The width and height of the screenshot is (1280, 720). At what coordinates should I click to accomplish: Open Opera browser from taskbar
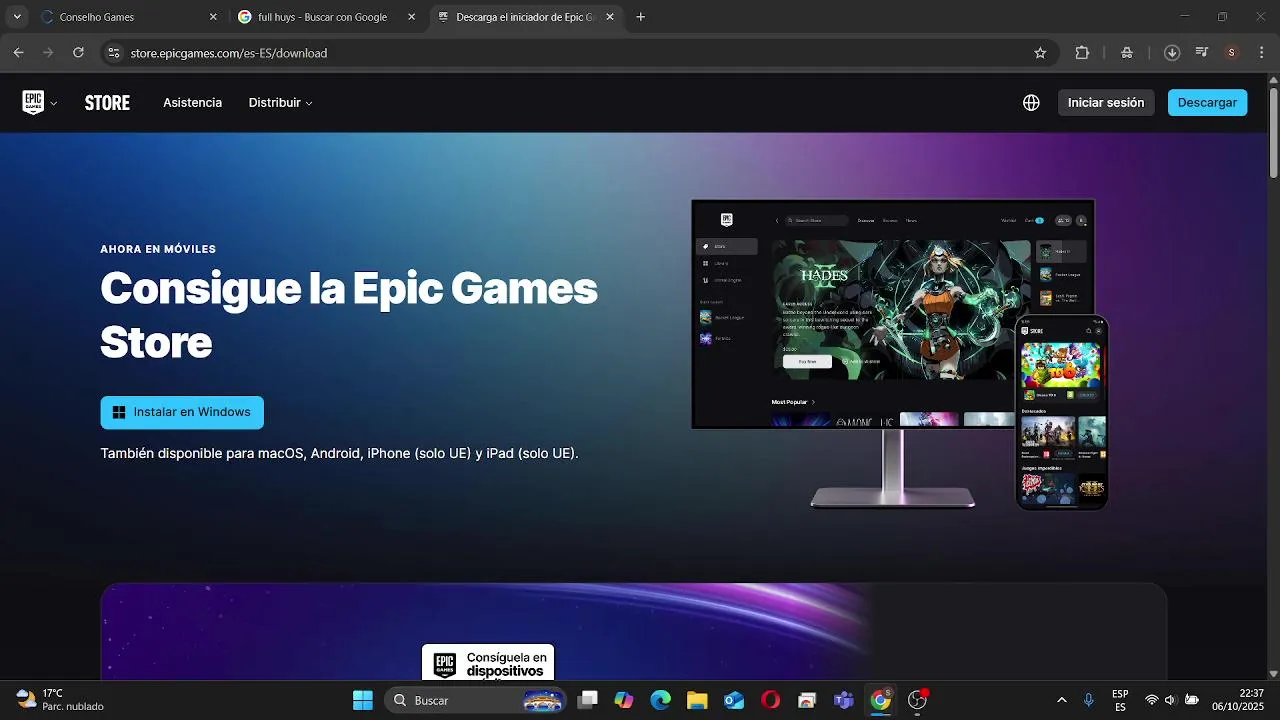click(771, 700)
